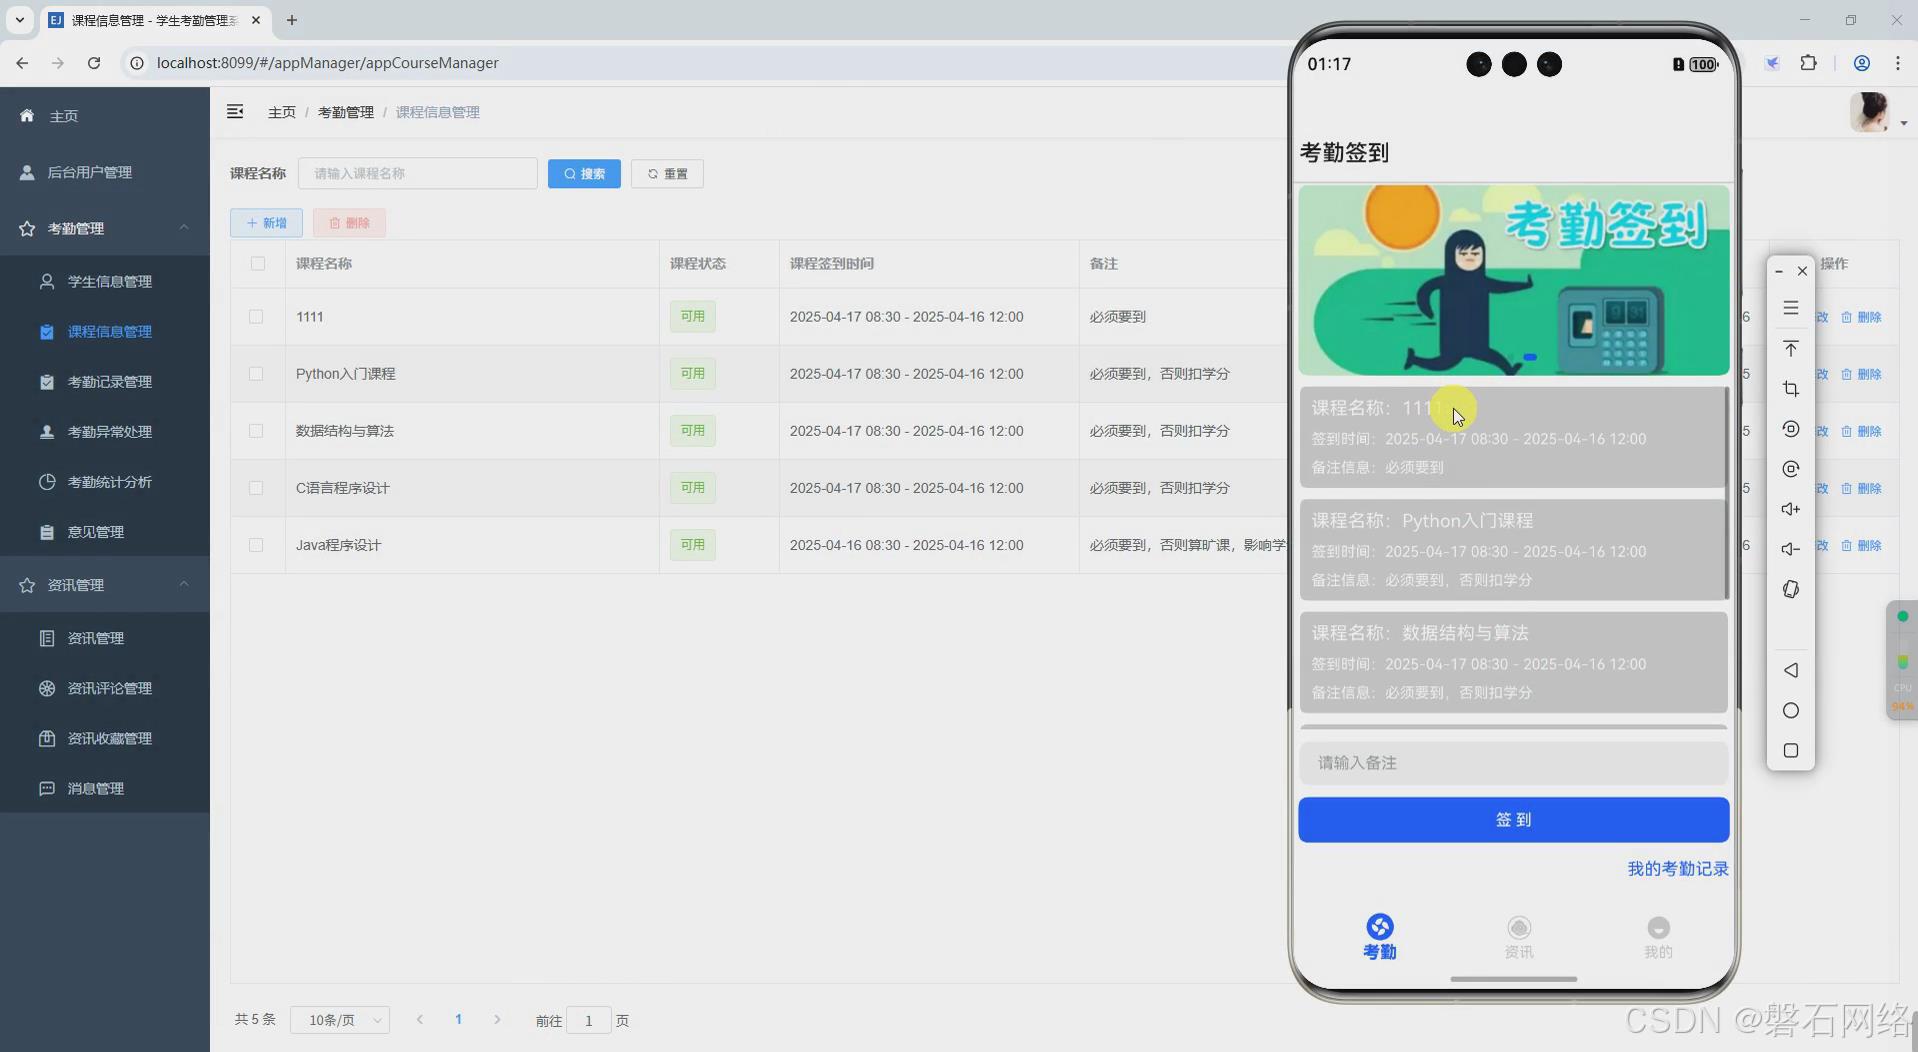Click emulator back triangle button
The width and height of the screenshot is (1918, 1052).
tap(1791, 670)
